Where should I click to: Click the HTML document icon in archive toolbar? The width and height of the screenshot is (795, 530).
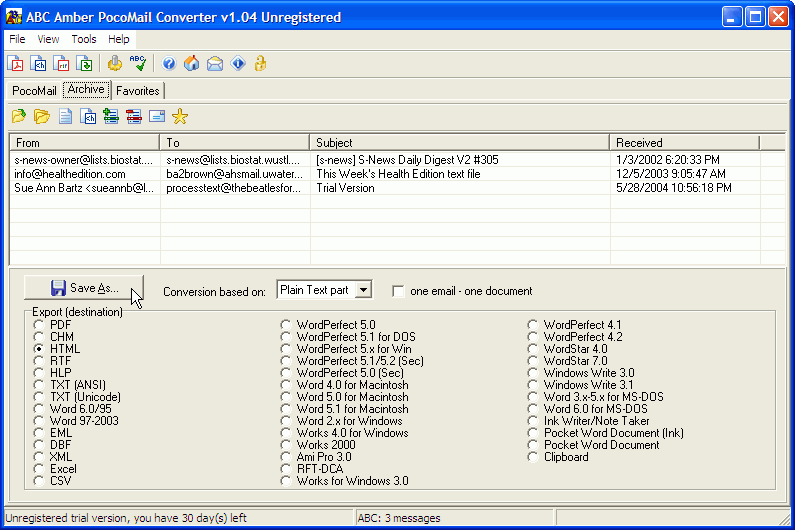pyautogui.click(x=88, y=116)
